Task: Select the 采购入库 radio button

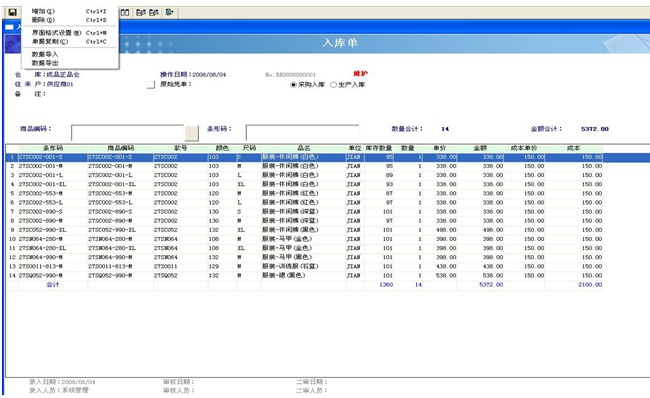Action: point(293,85)
